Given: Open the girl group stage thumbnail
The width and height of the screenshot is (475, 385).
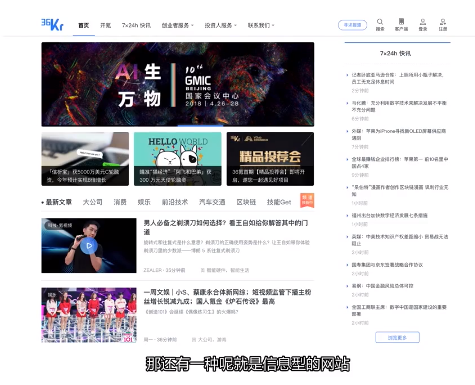Looking at the screenshot, I should pos(89,315).
